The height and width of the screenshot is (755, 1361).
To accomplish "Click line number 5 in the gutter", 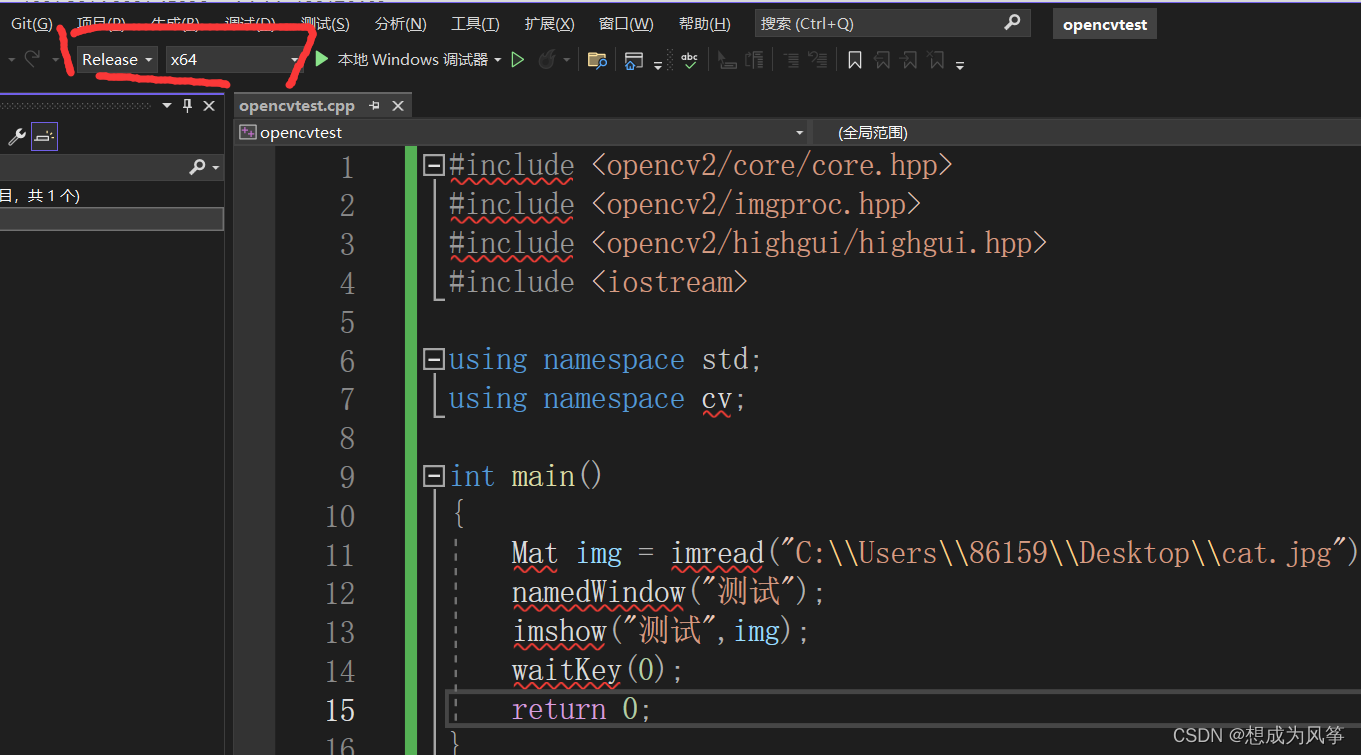I will click(347, 323).
